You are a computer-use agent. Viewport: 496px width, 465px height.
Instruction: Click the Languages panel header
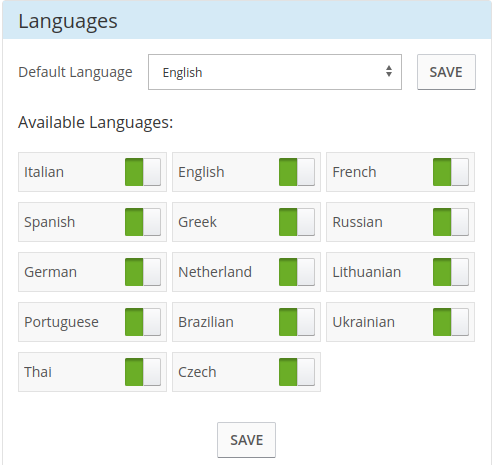(247, 20)
